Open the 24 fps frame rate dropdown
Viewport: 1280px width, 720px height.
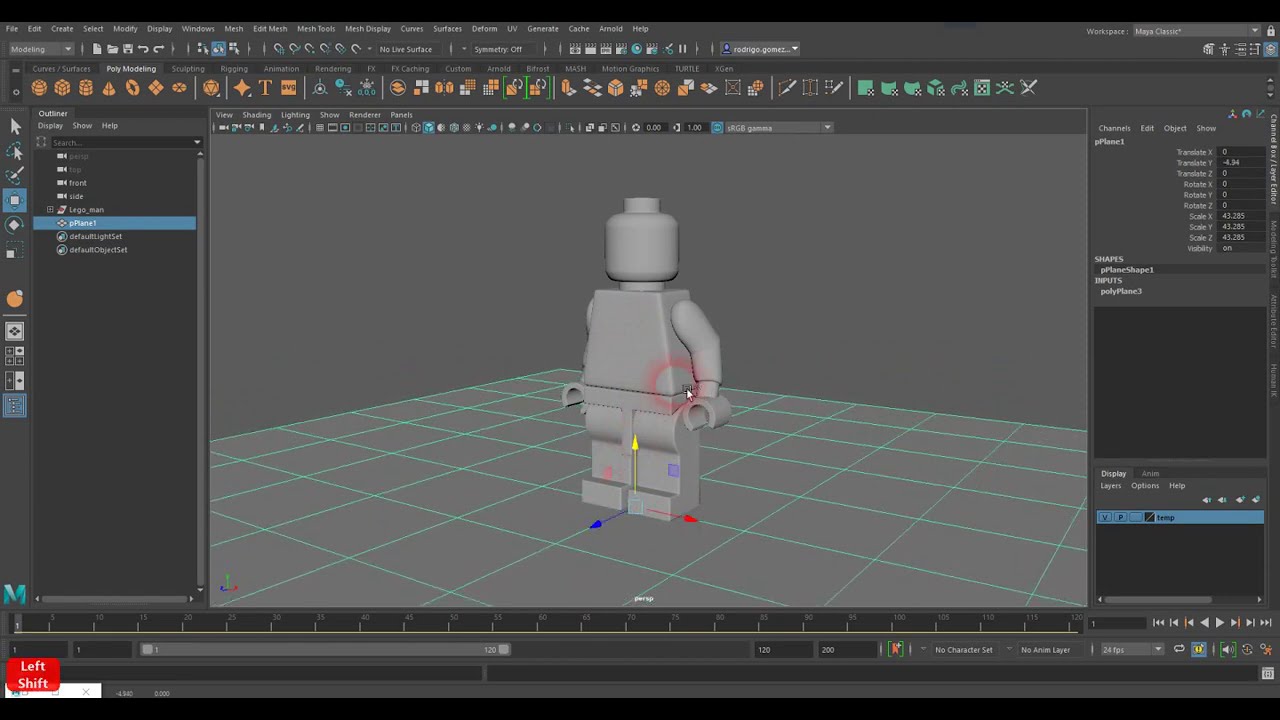click(1132, 650)
